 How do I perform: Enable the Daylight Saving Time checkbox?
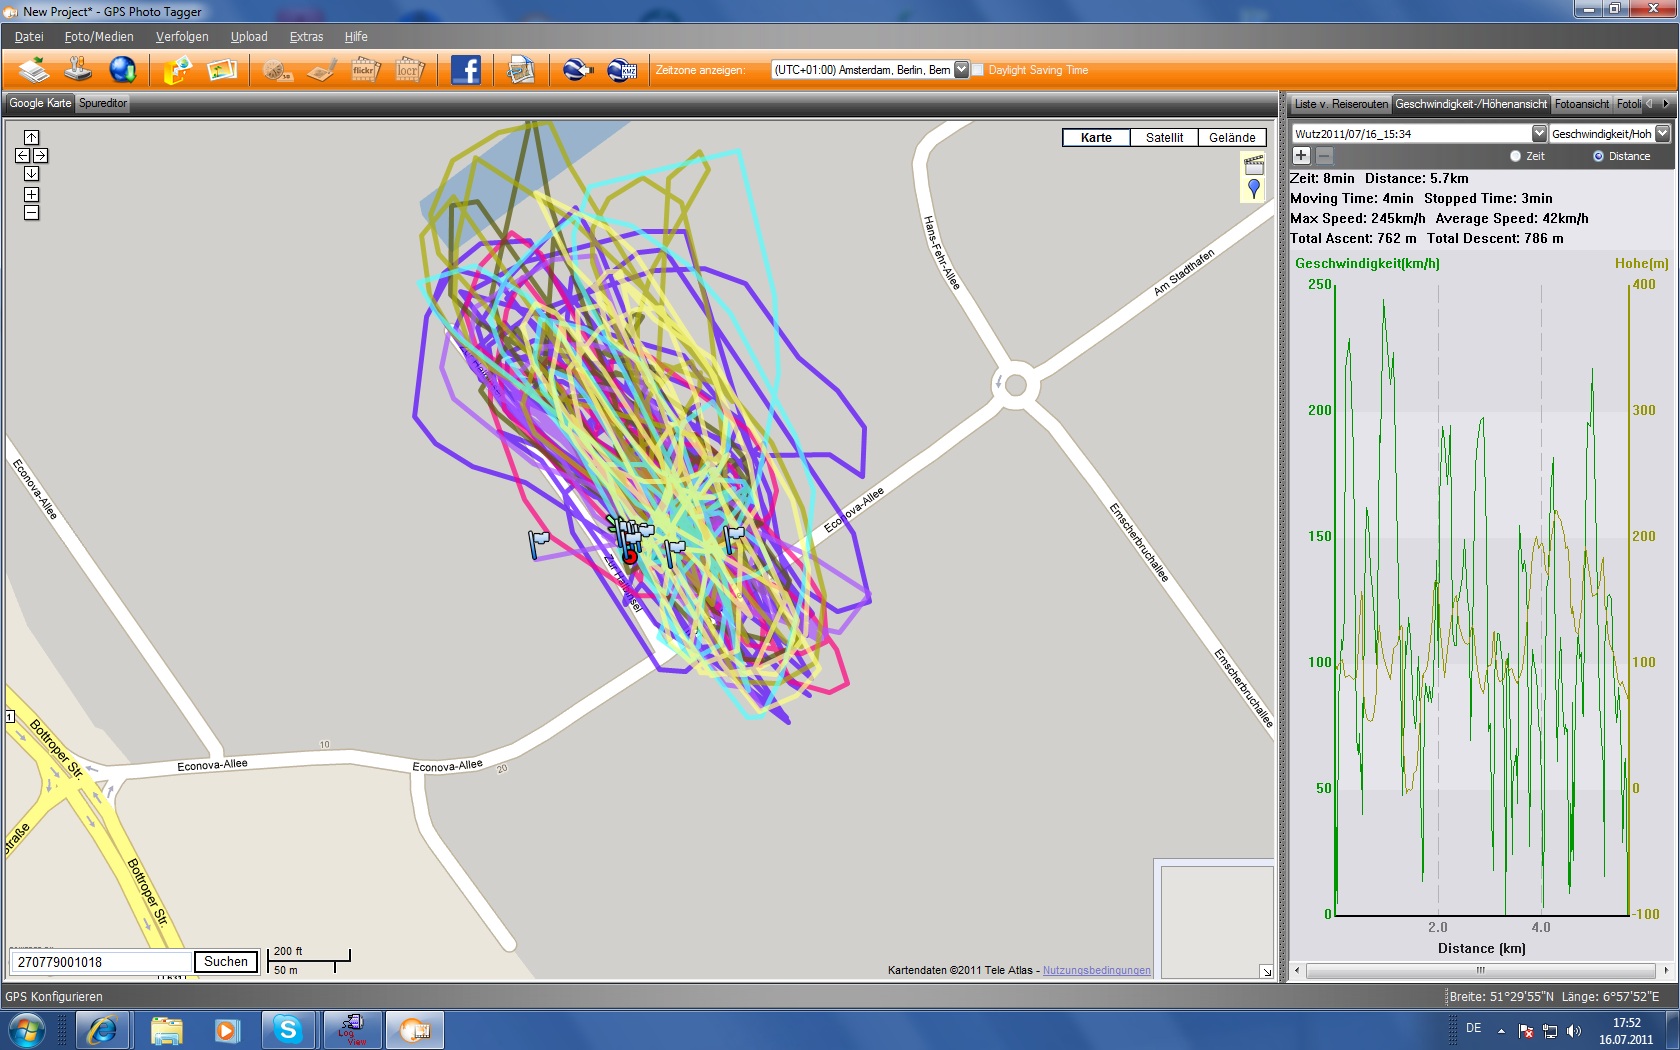click(x=978, y=70)
